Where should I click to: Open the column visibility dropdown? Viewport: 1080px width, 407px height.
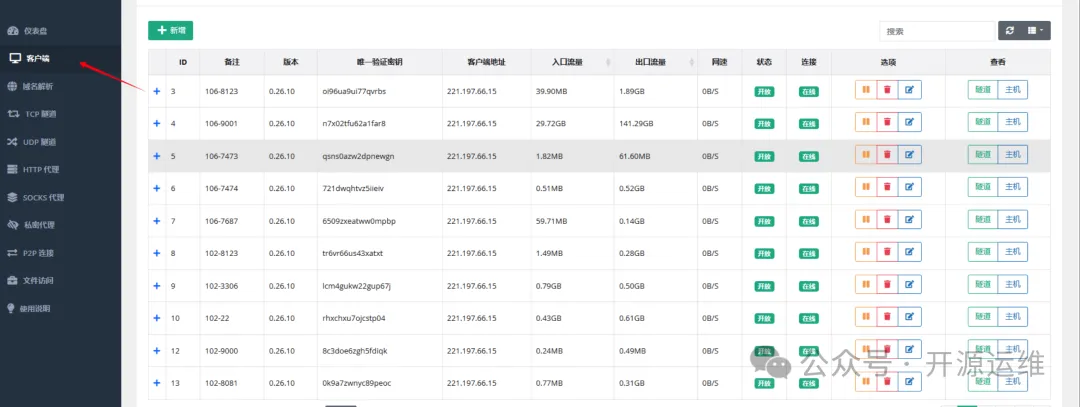click(1037, 31)
